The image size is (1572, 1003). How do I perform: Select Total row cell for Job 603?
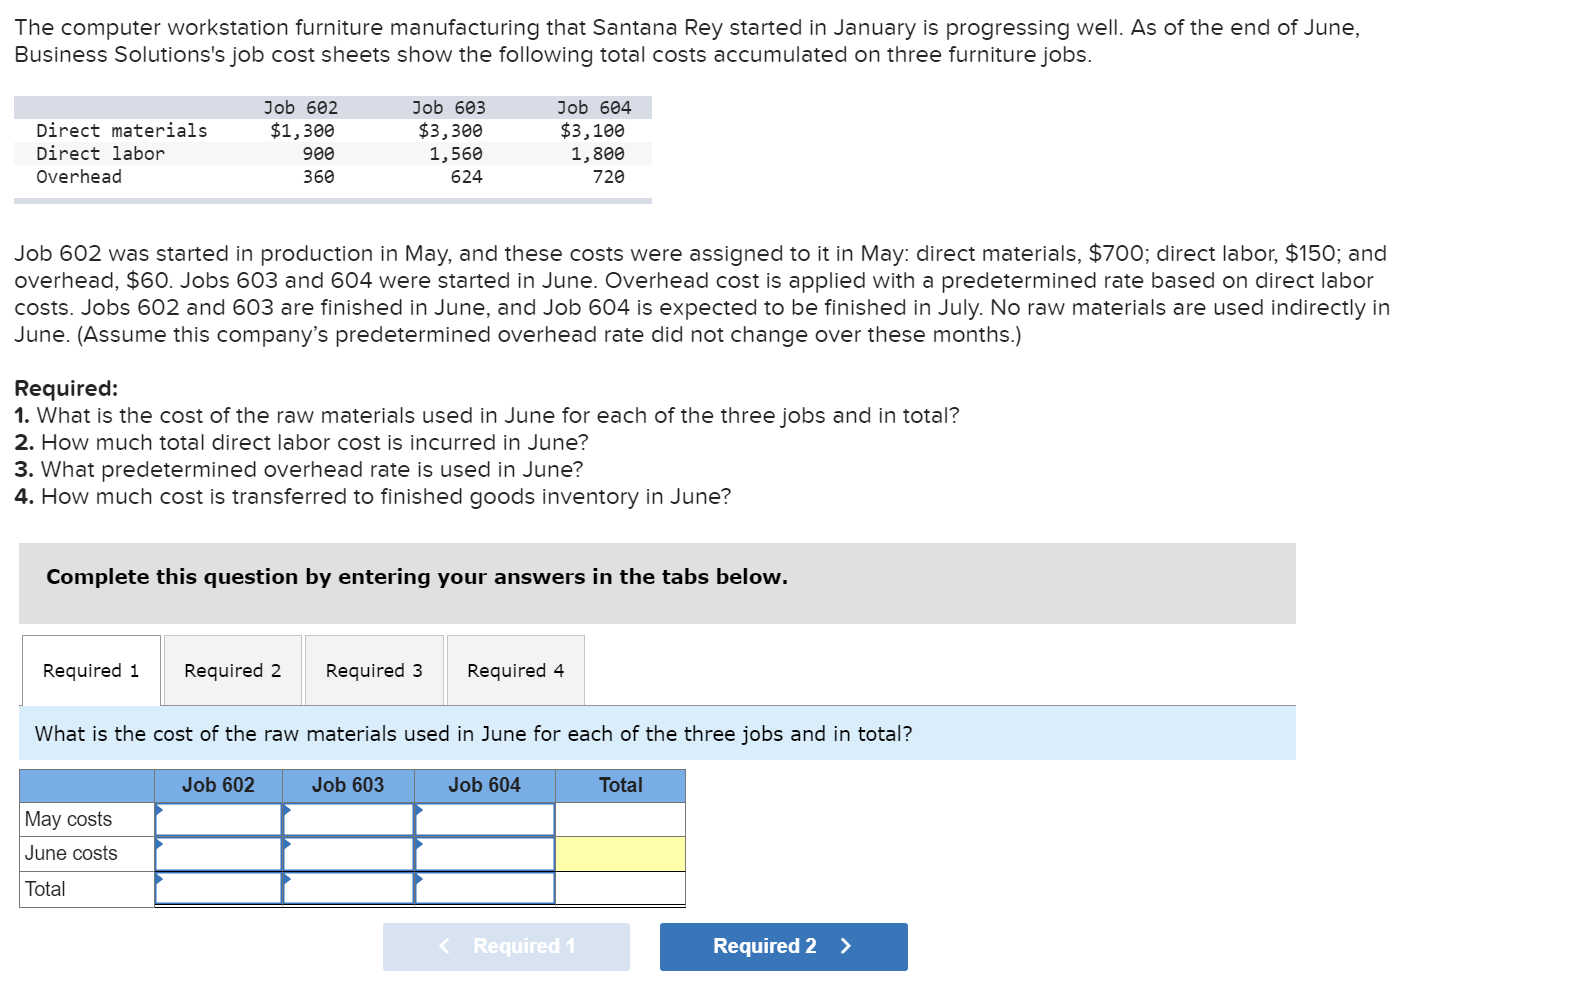pyautogui.click(x=349, y=888)
